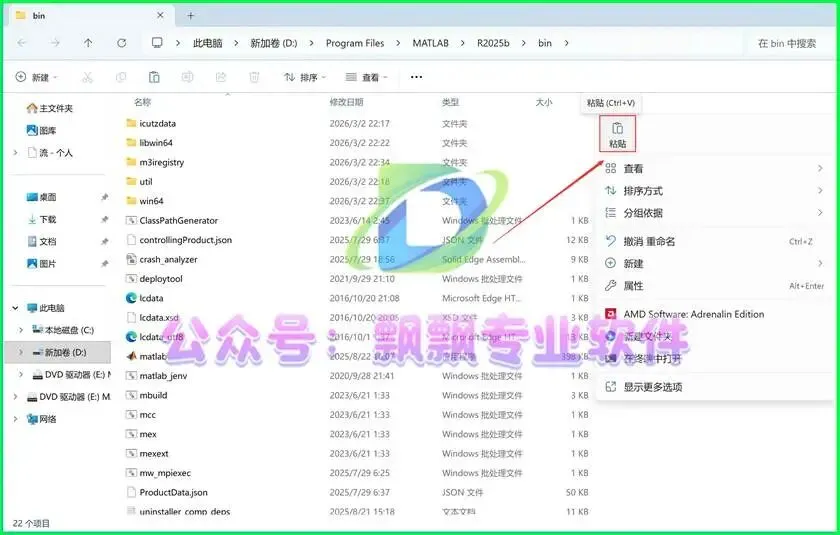Open 排序 sort dropdown in toolbar
This screenshot has height=535, width=840.
tap(304, 77)
